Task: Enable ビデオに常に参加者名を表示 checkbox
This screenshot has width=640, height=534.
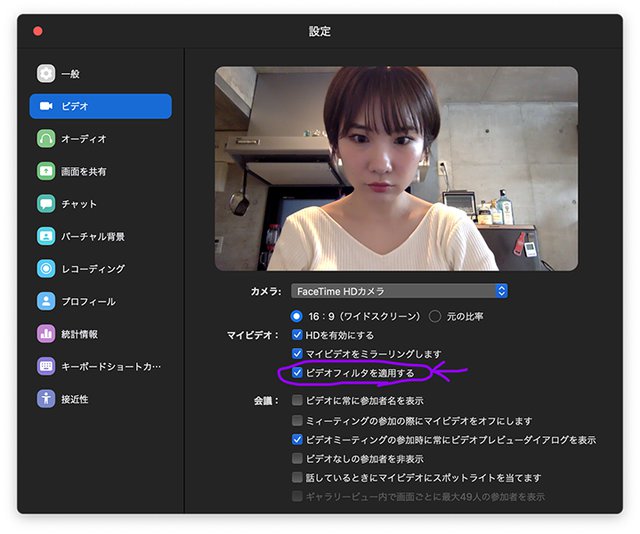Action: point(297,400)
